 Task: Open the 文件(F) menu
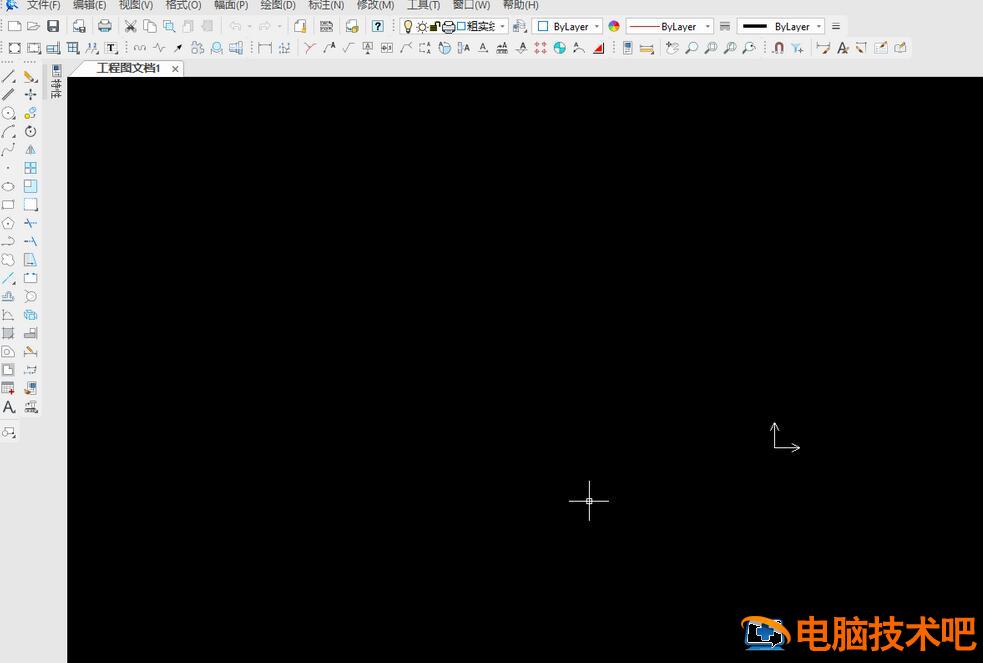pyautogui.click(x=43, y=5)
